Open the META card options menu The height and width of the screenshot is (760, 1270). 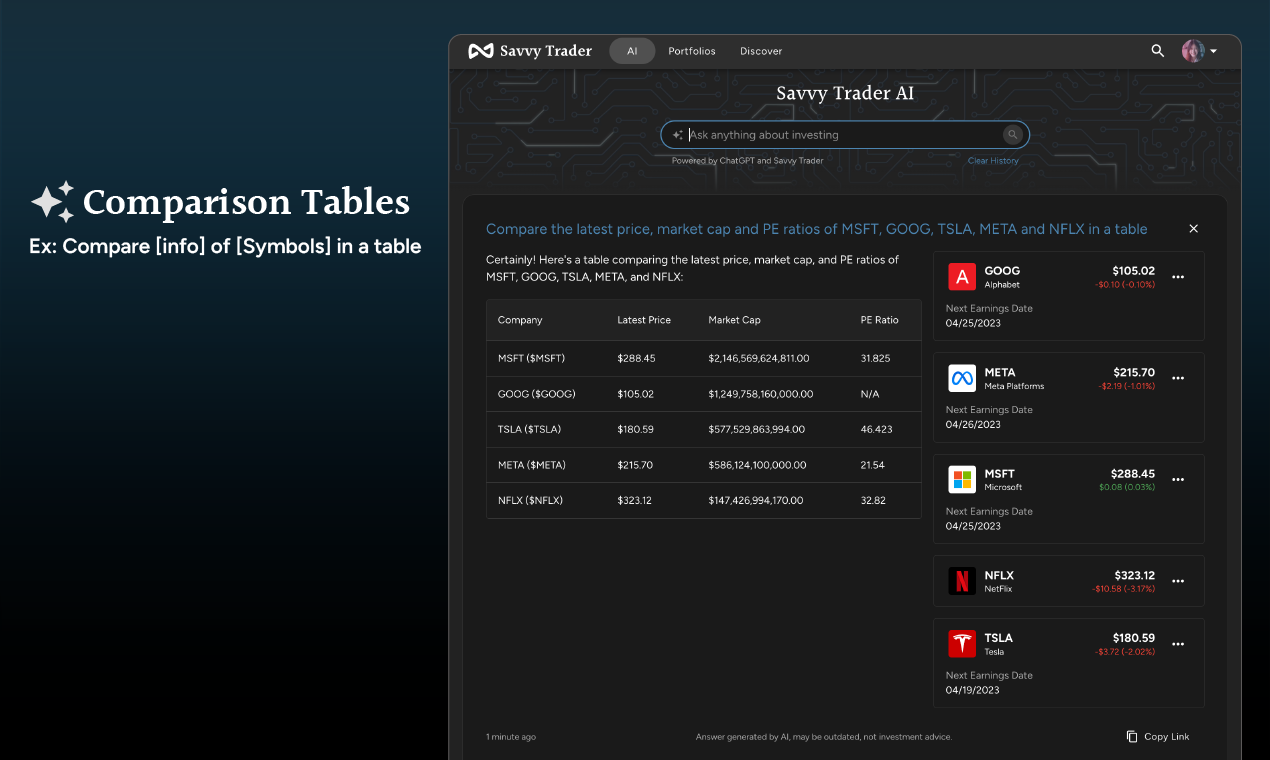coord(1178,378)
